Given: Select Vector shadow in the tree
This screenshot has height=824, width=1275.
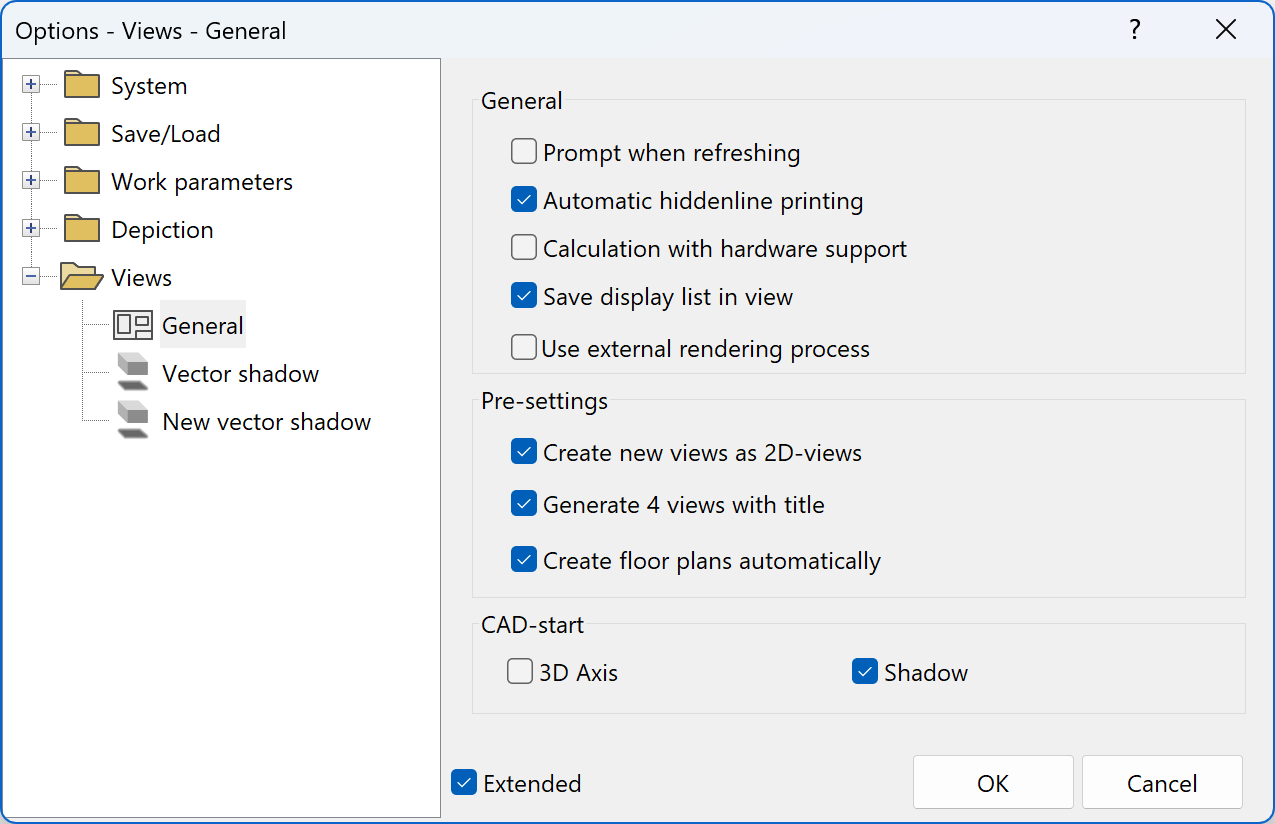Looking at the screenshot, I should [x=240, y=374].
